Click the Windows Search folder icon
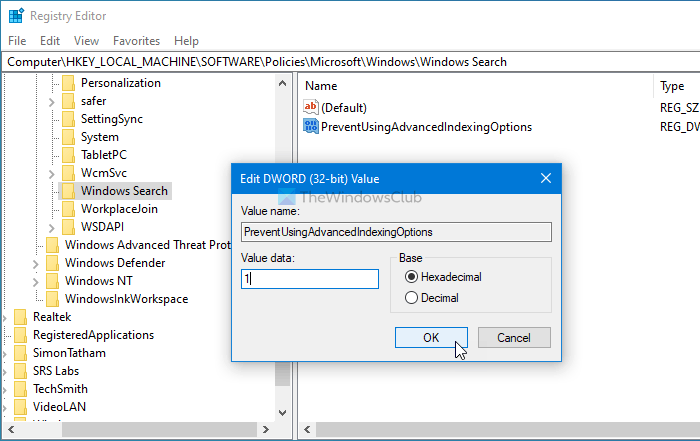Screen dimensions: 700x441 tap(68, 191)
